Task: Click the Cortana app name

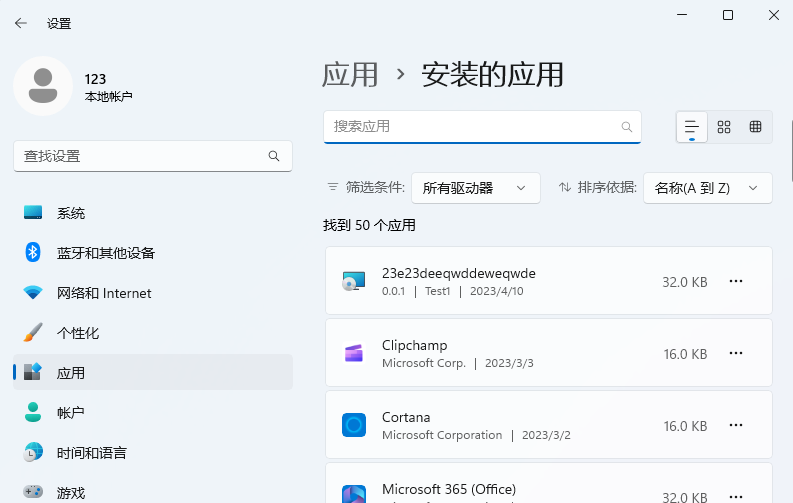Action: [406, 418]
